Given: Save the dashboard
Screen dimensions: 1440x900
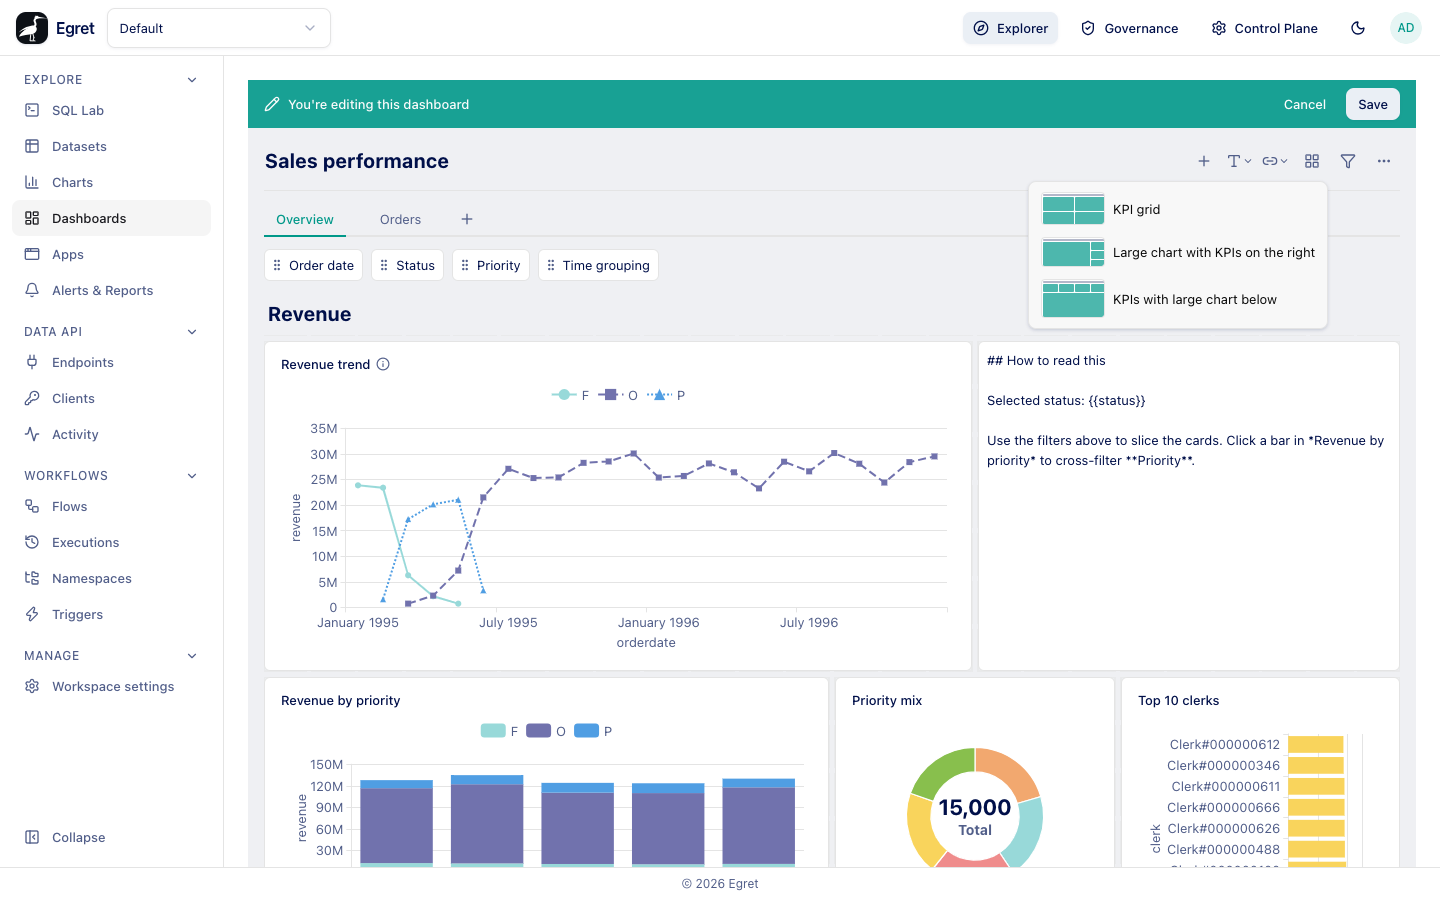Looking at the screenshot, I should 1373,104.
